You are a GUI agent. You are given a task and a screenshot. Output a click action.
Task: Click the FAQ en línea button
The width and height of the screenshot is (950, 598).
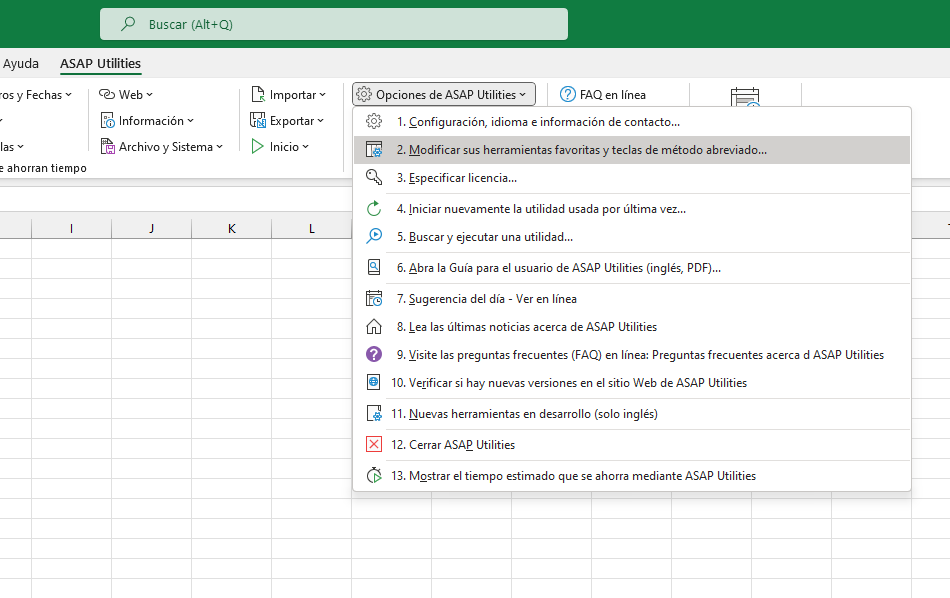(603, 95)
